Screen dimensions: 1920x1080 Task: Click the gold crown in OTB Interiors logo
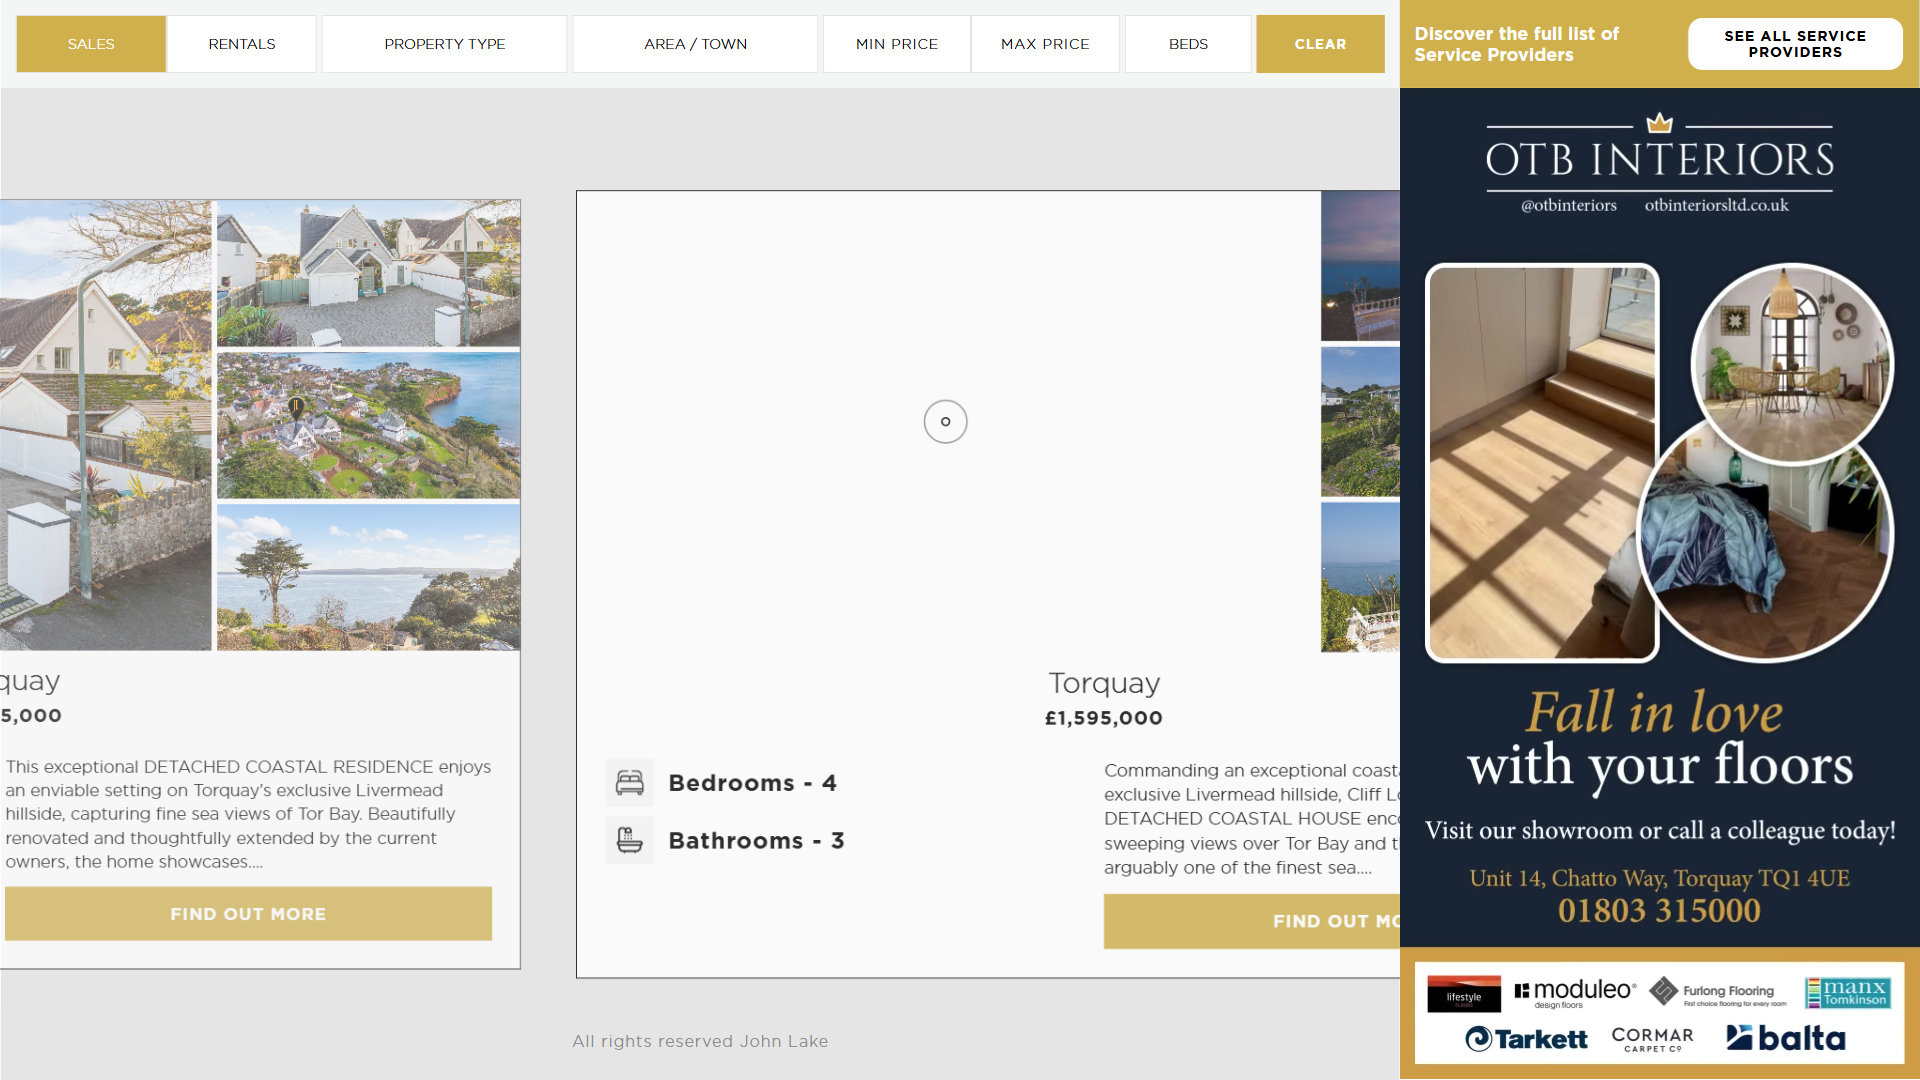tap(1659, 123)
